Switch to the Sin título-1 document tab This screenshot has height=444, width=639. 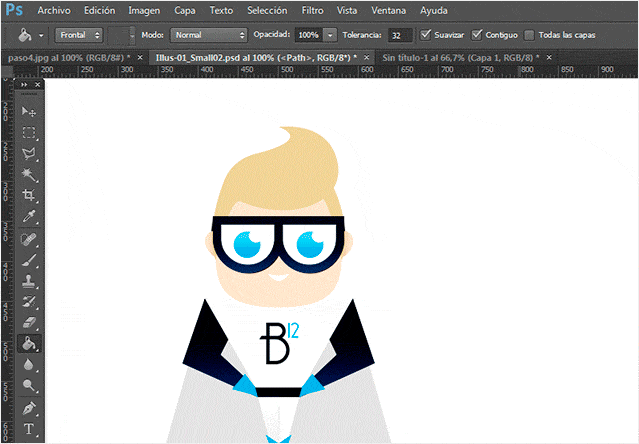point(459,58)
